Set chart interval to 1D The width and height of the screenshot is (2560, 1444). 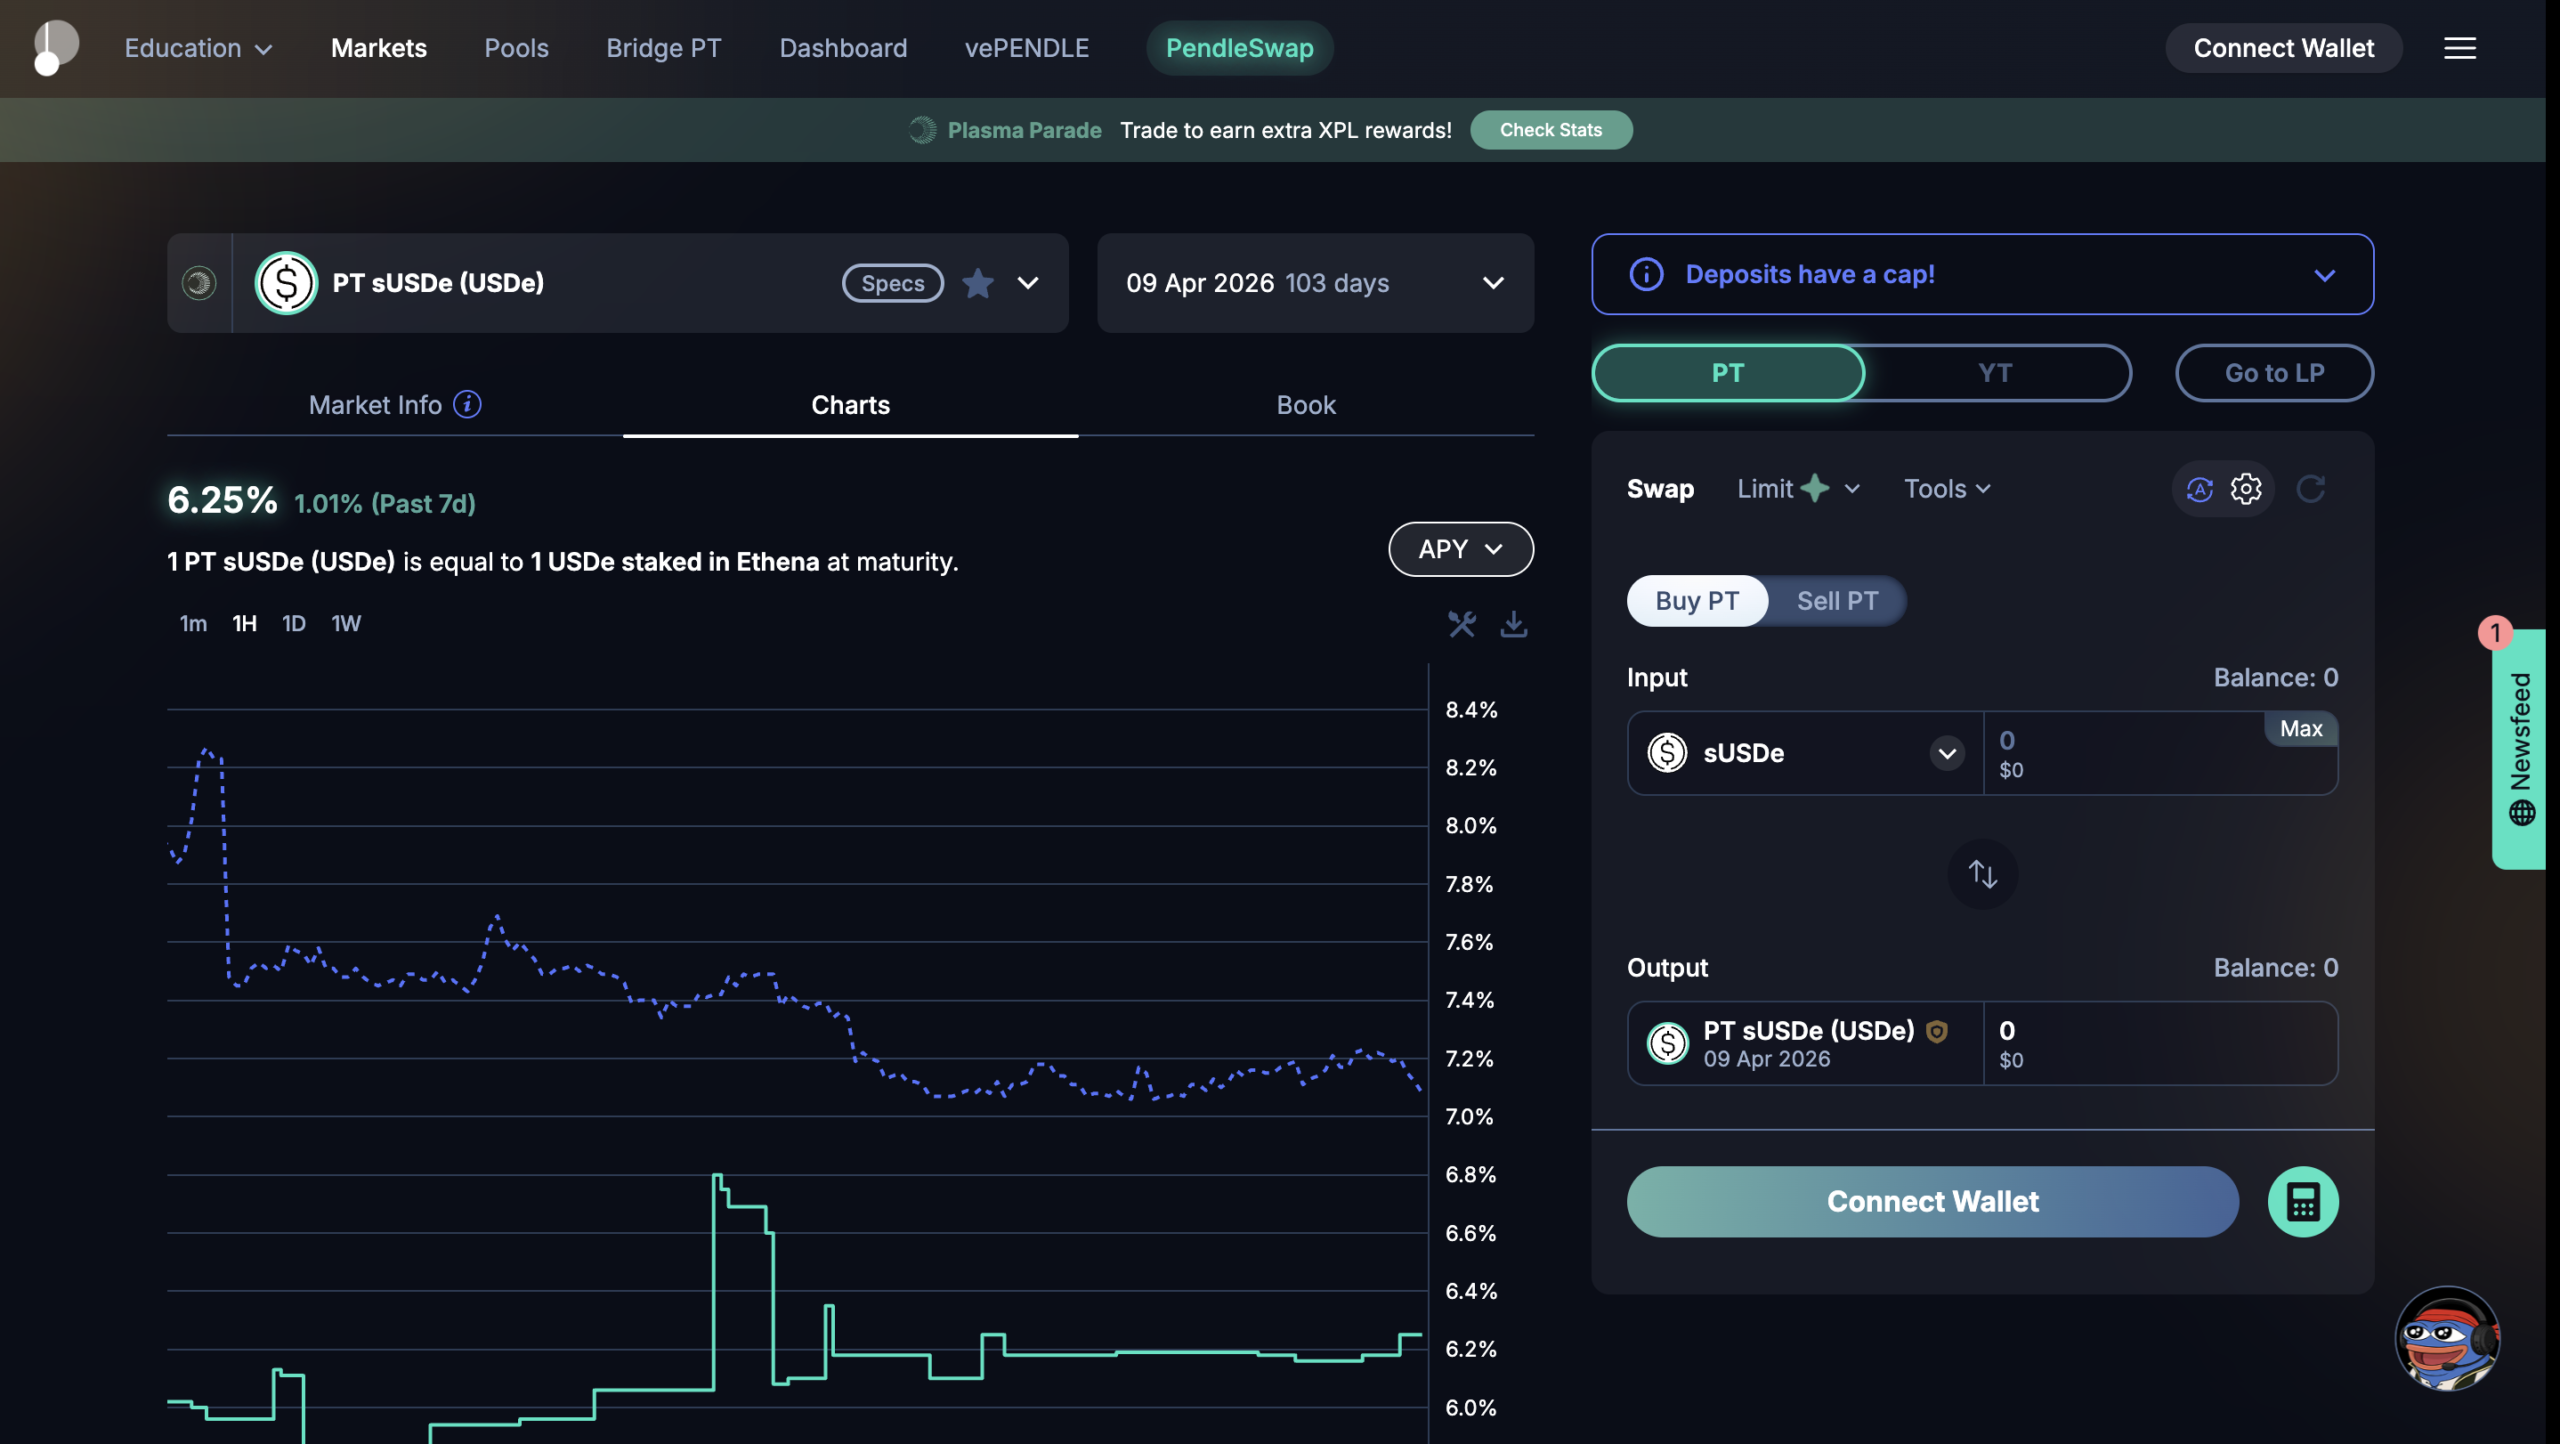pyautogui.click(x=293, y=624)
